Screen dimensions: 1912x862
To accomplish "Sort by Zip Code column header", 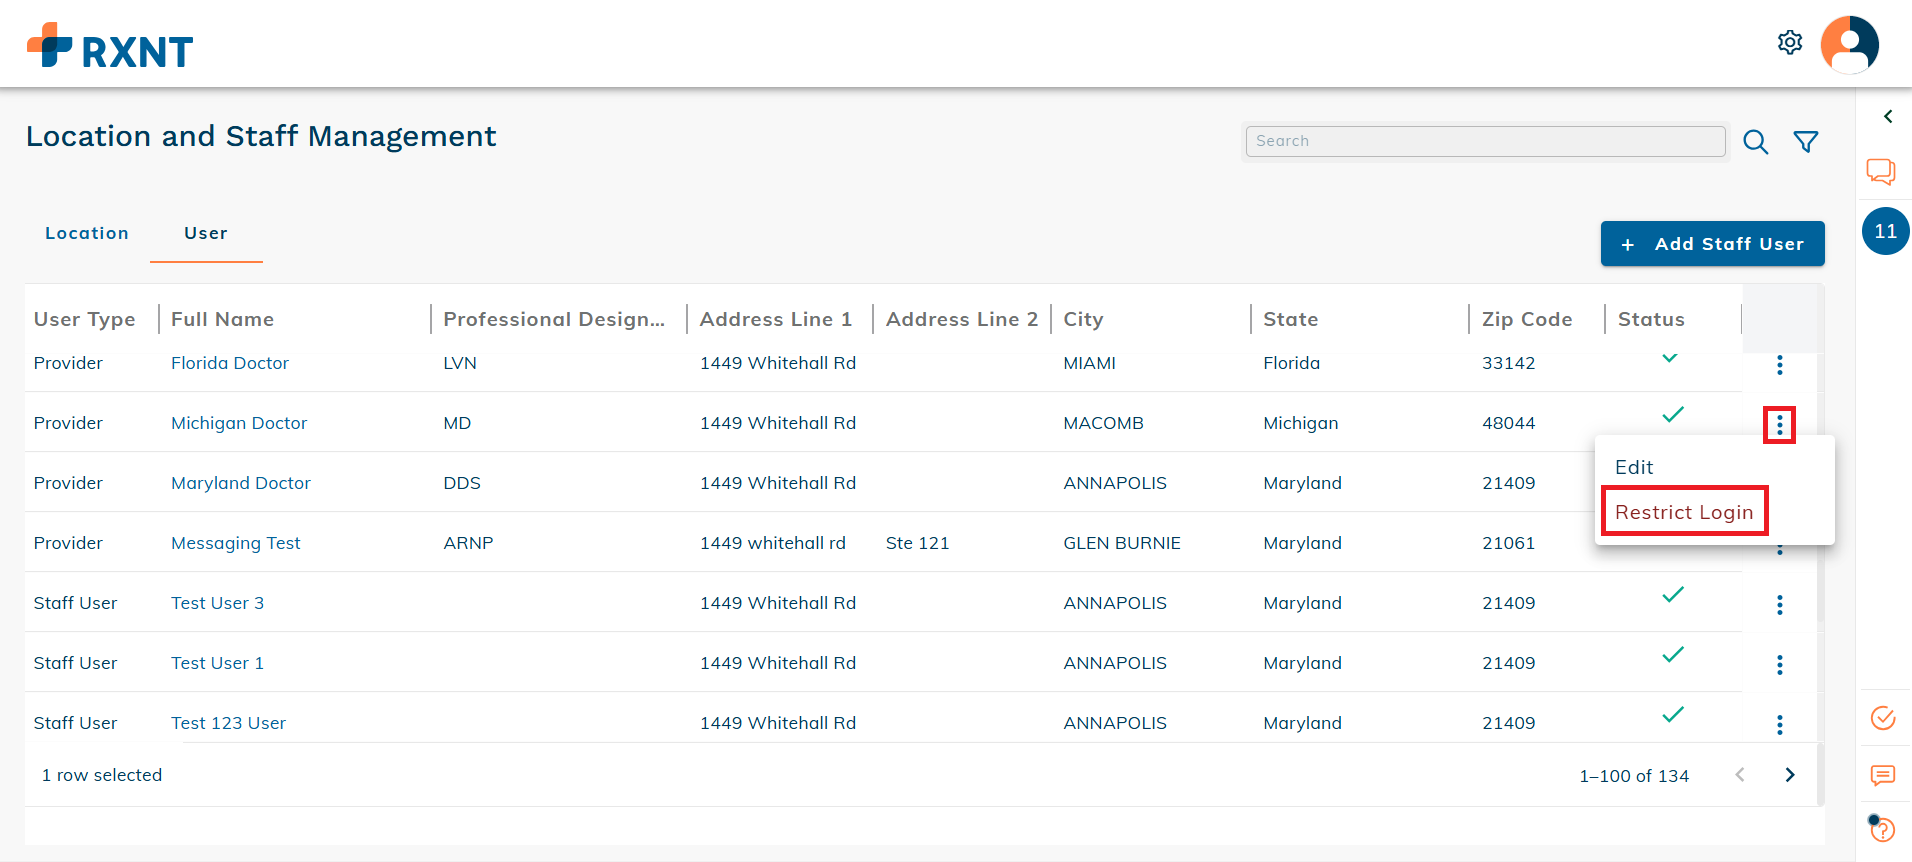I will pos(1527,319).
